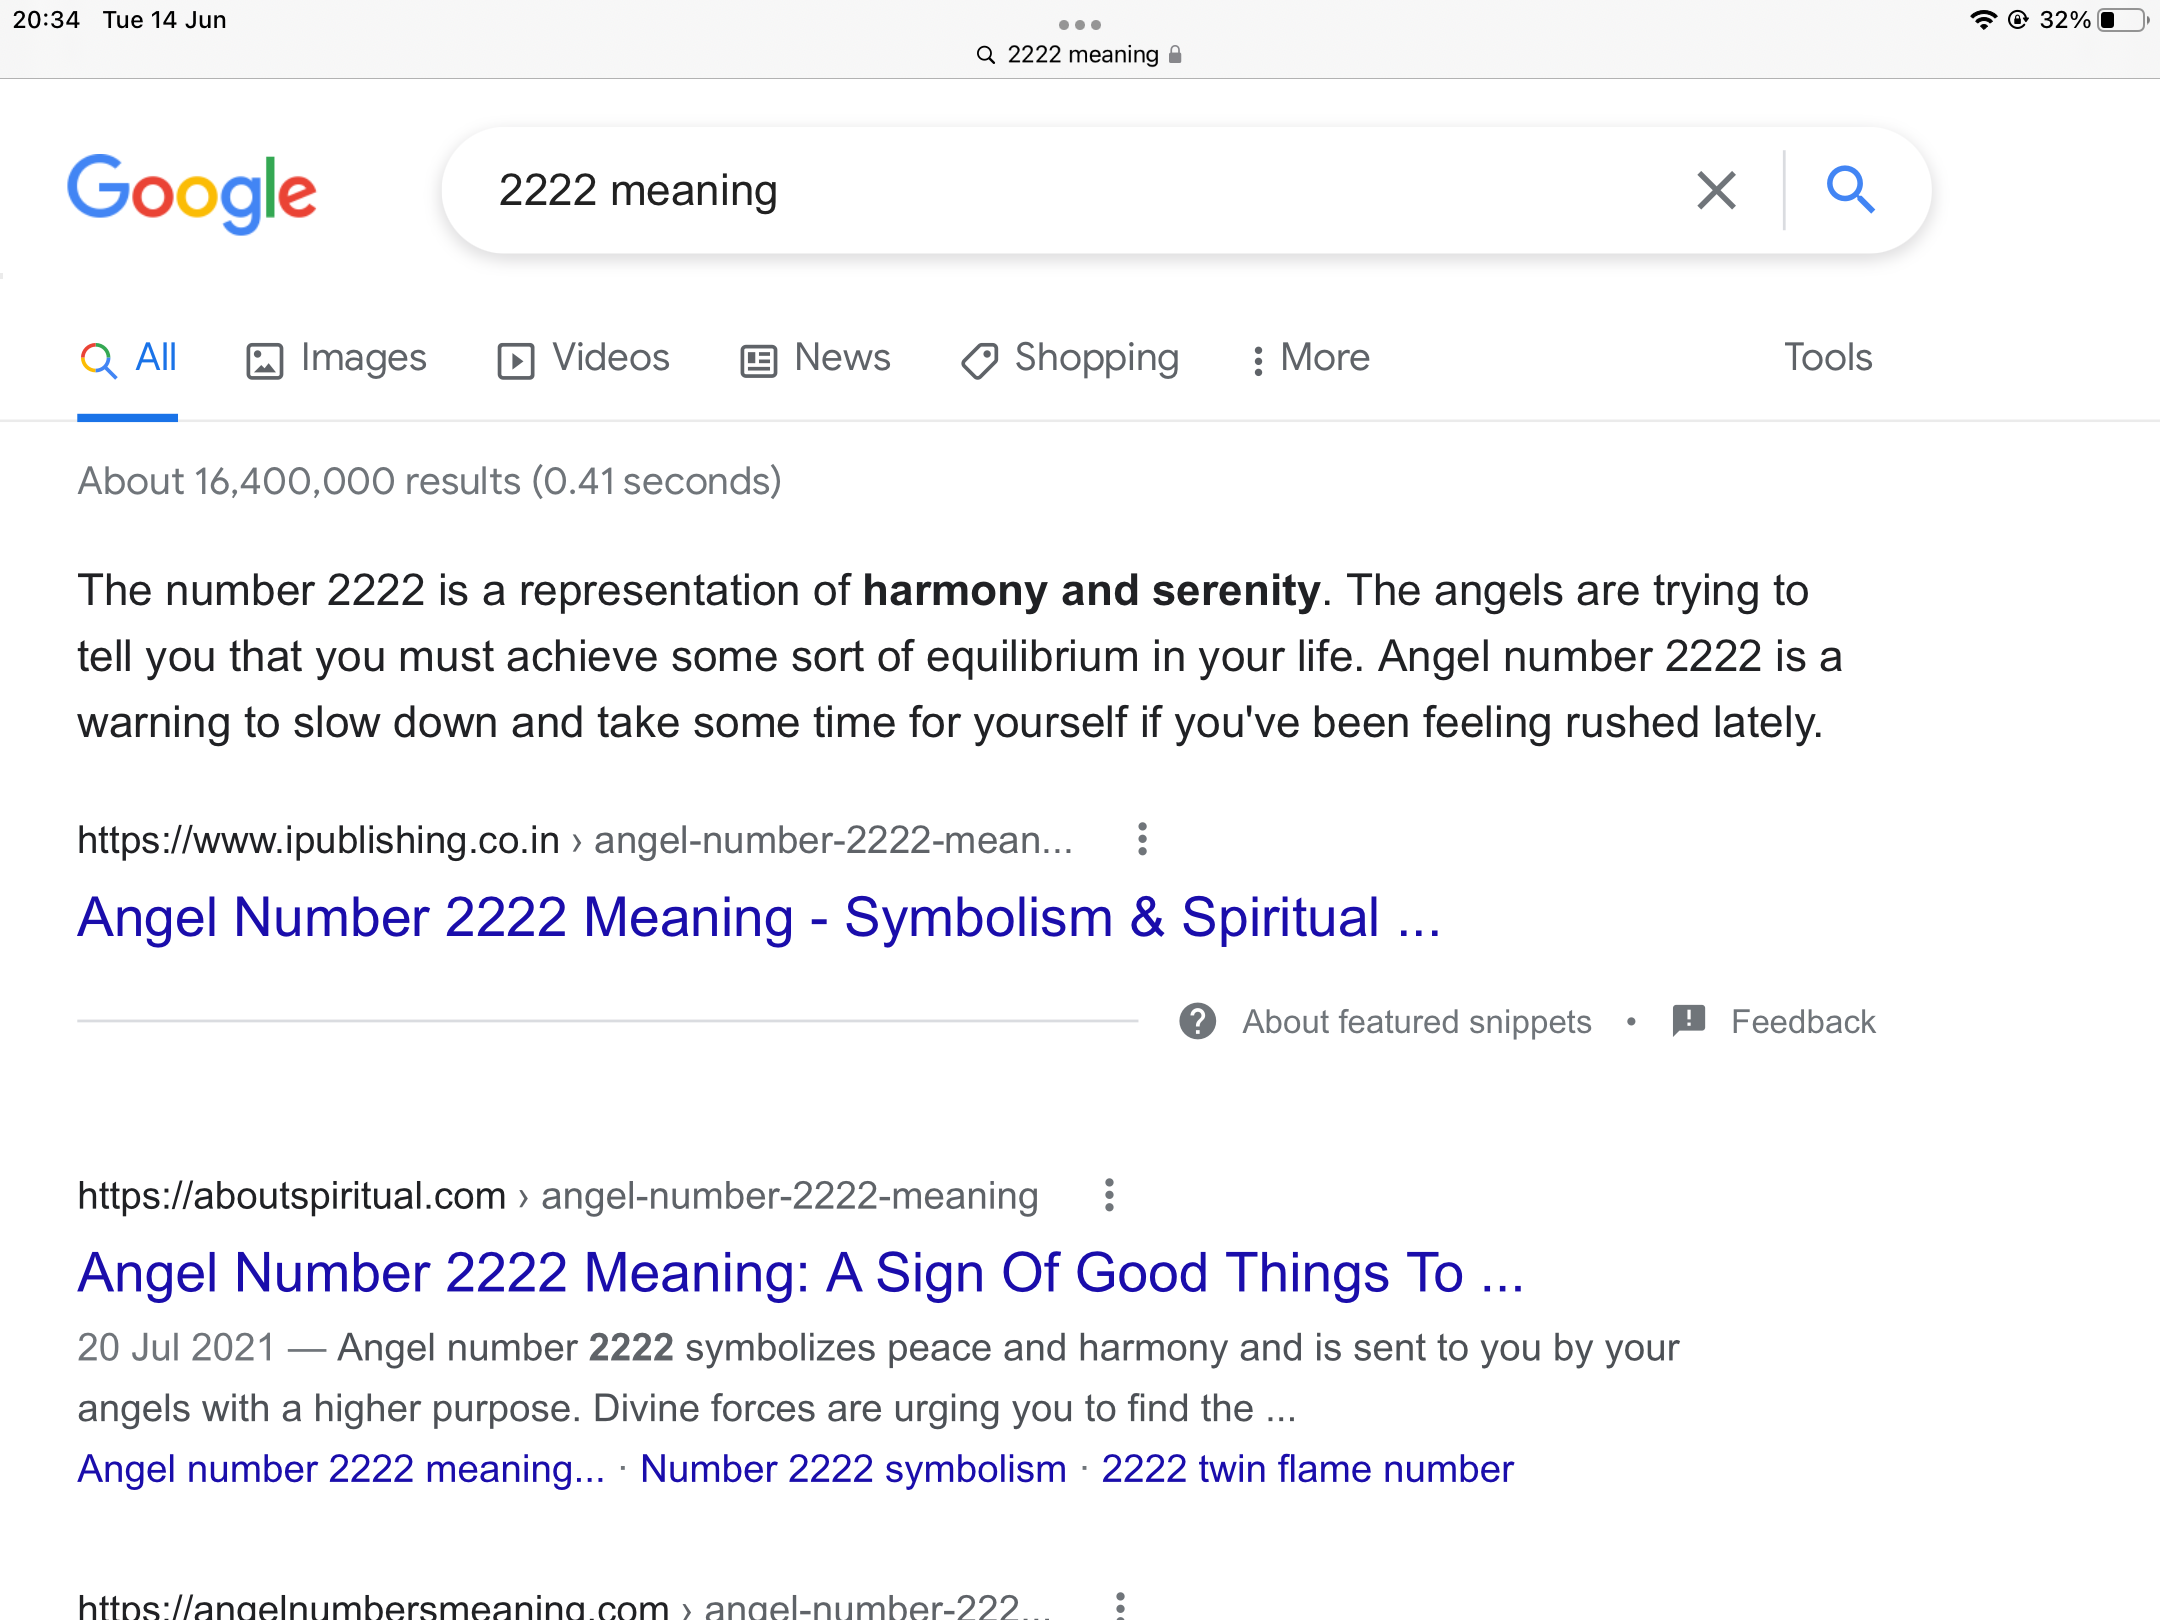Open options for aboutspiritual.com result
This screenshot has height=1620, width=2160.
tap(1109, 1195)
